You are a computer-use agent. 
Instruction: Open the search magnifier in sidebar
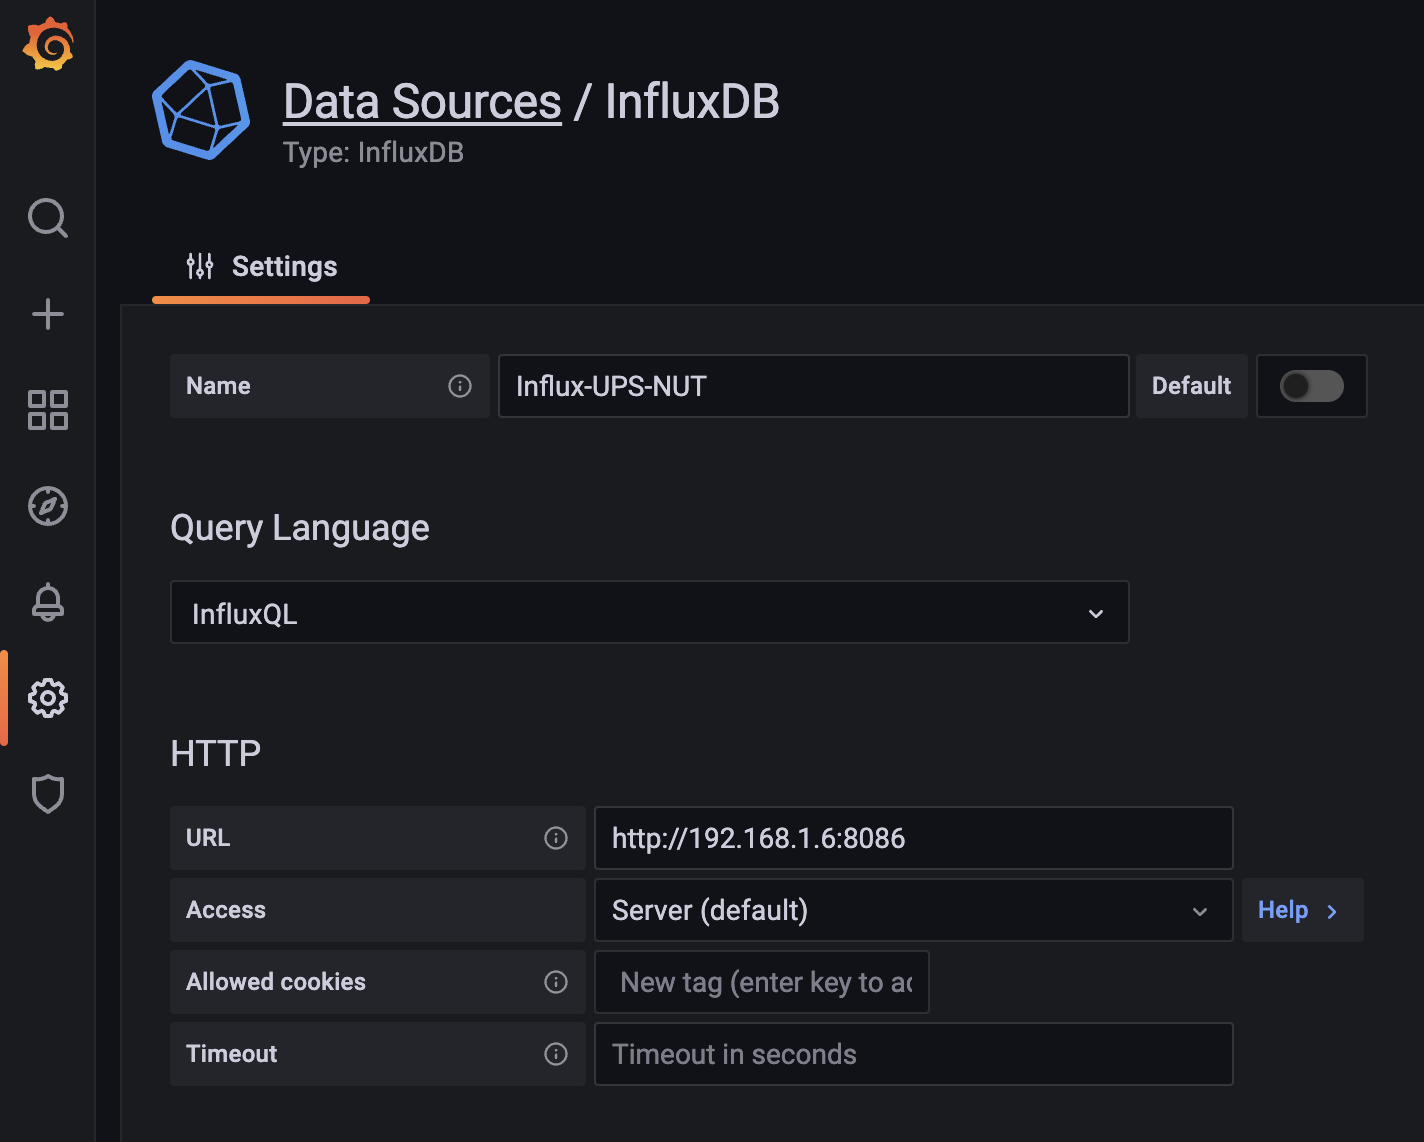pyautogui.click(x=48, y=218)
